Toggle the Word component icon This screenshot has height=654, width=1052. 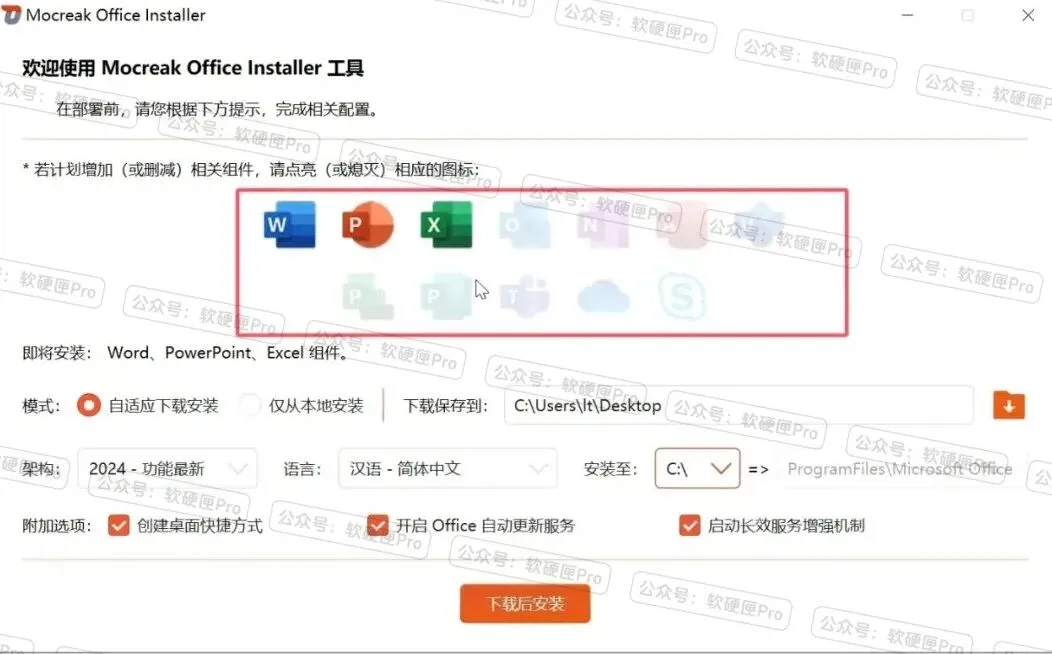(x=290, y=224)
